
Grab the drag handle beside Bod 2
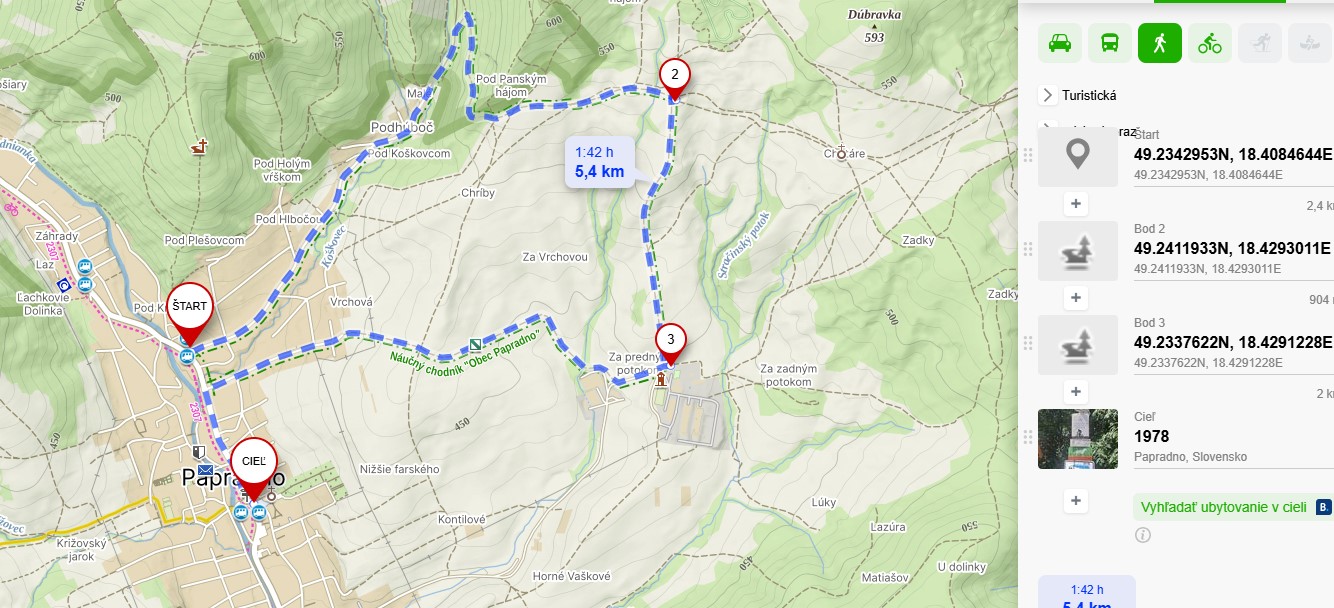1027,249
